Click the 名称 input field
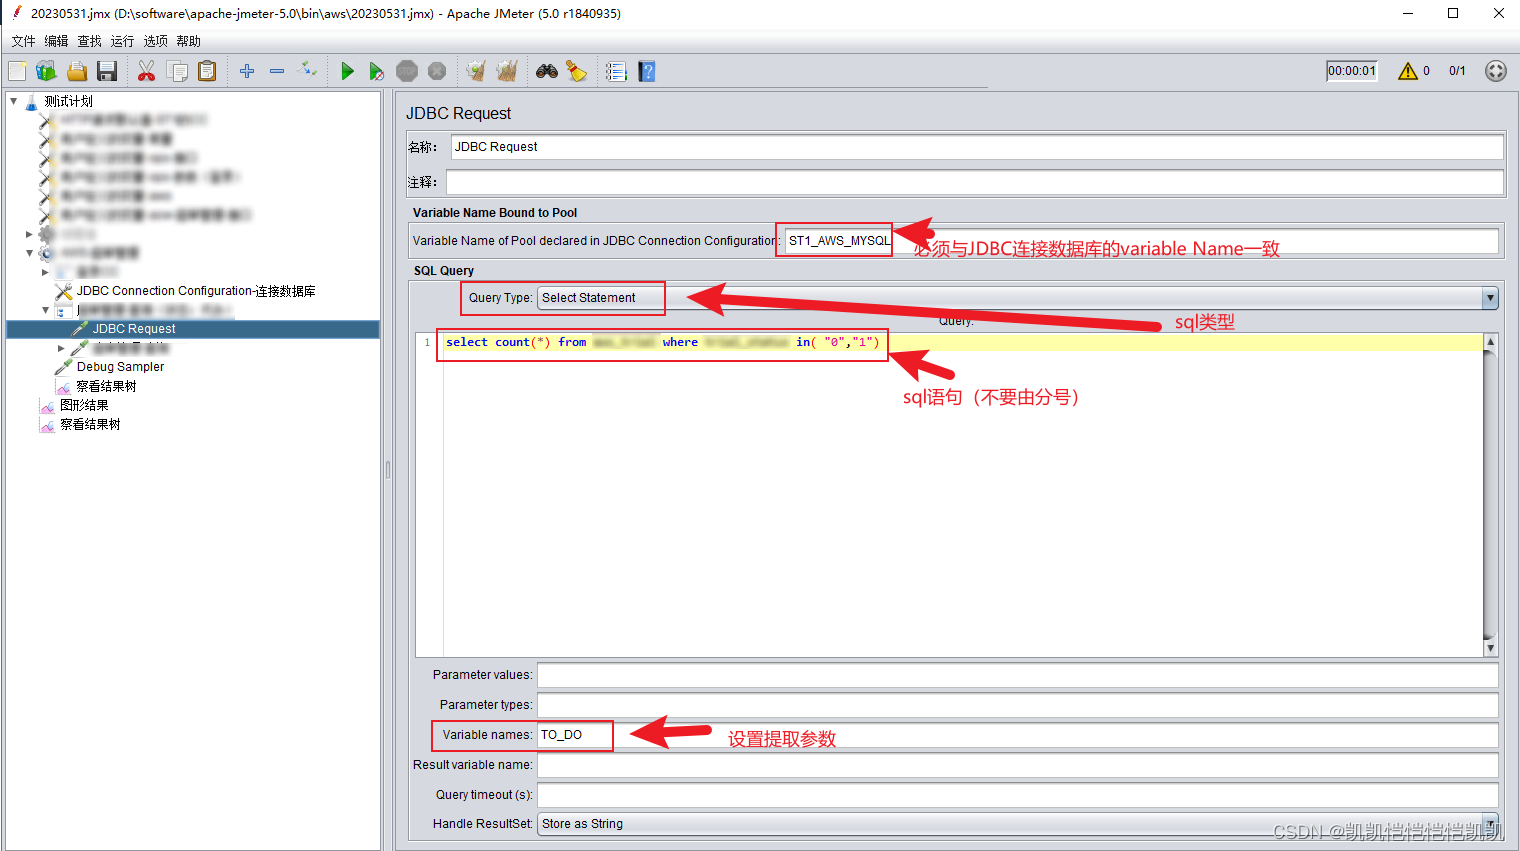 click(977, 147)
